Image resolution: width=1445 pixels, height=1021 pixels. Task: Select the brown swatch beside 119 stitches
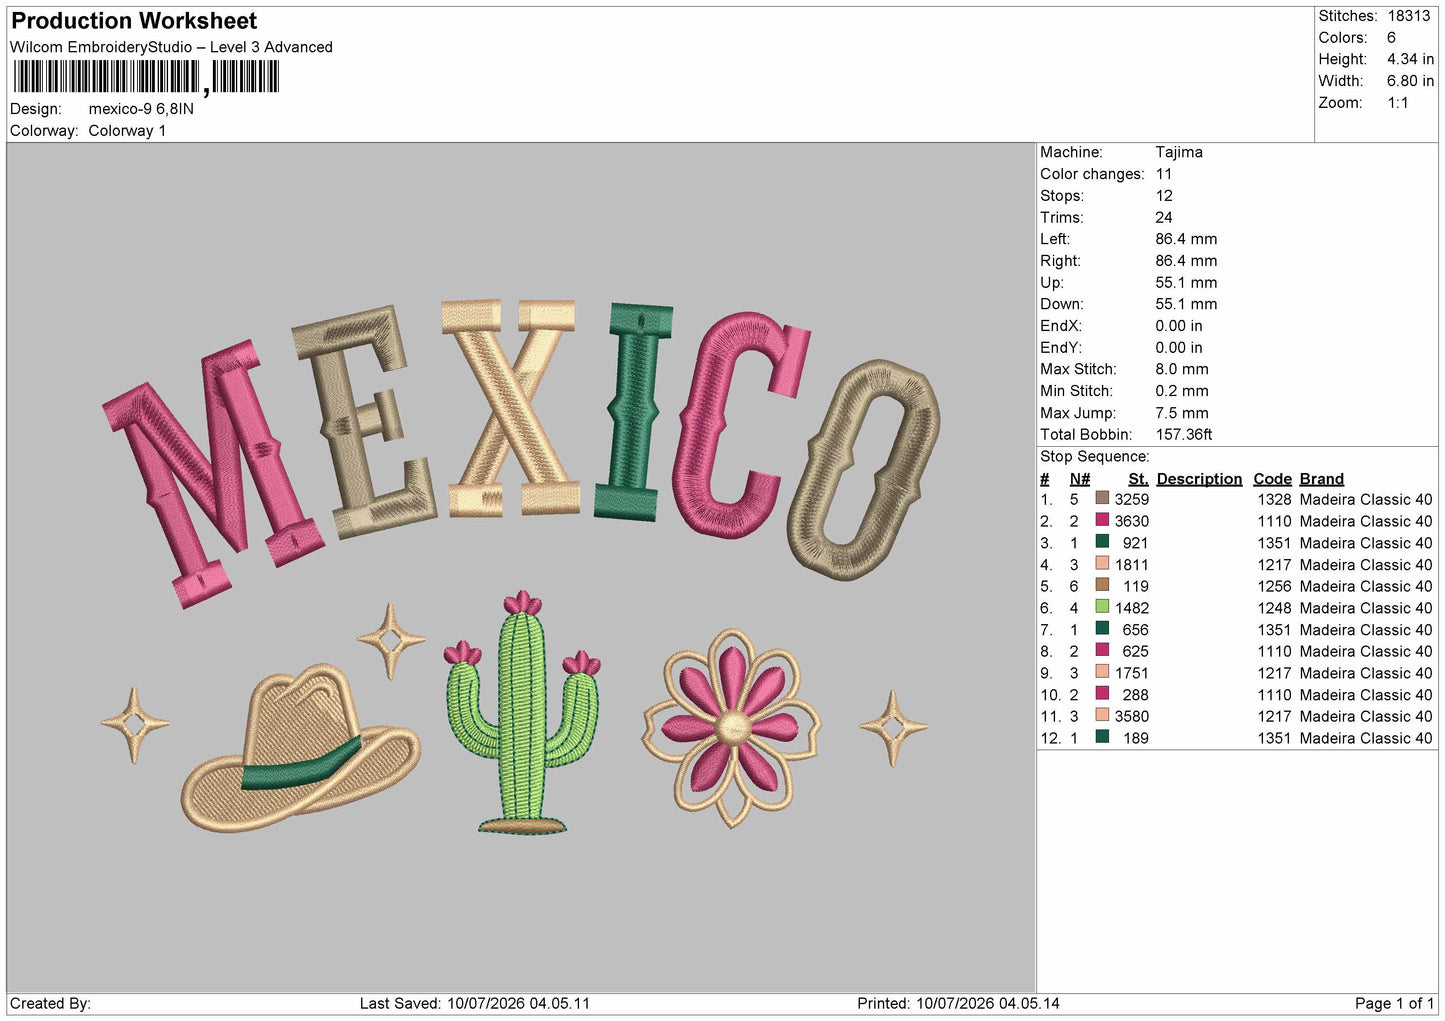[1102, 585]
